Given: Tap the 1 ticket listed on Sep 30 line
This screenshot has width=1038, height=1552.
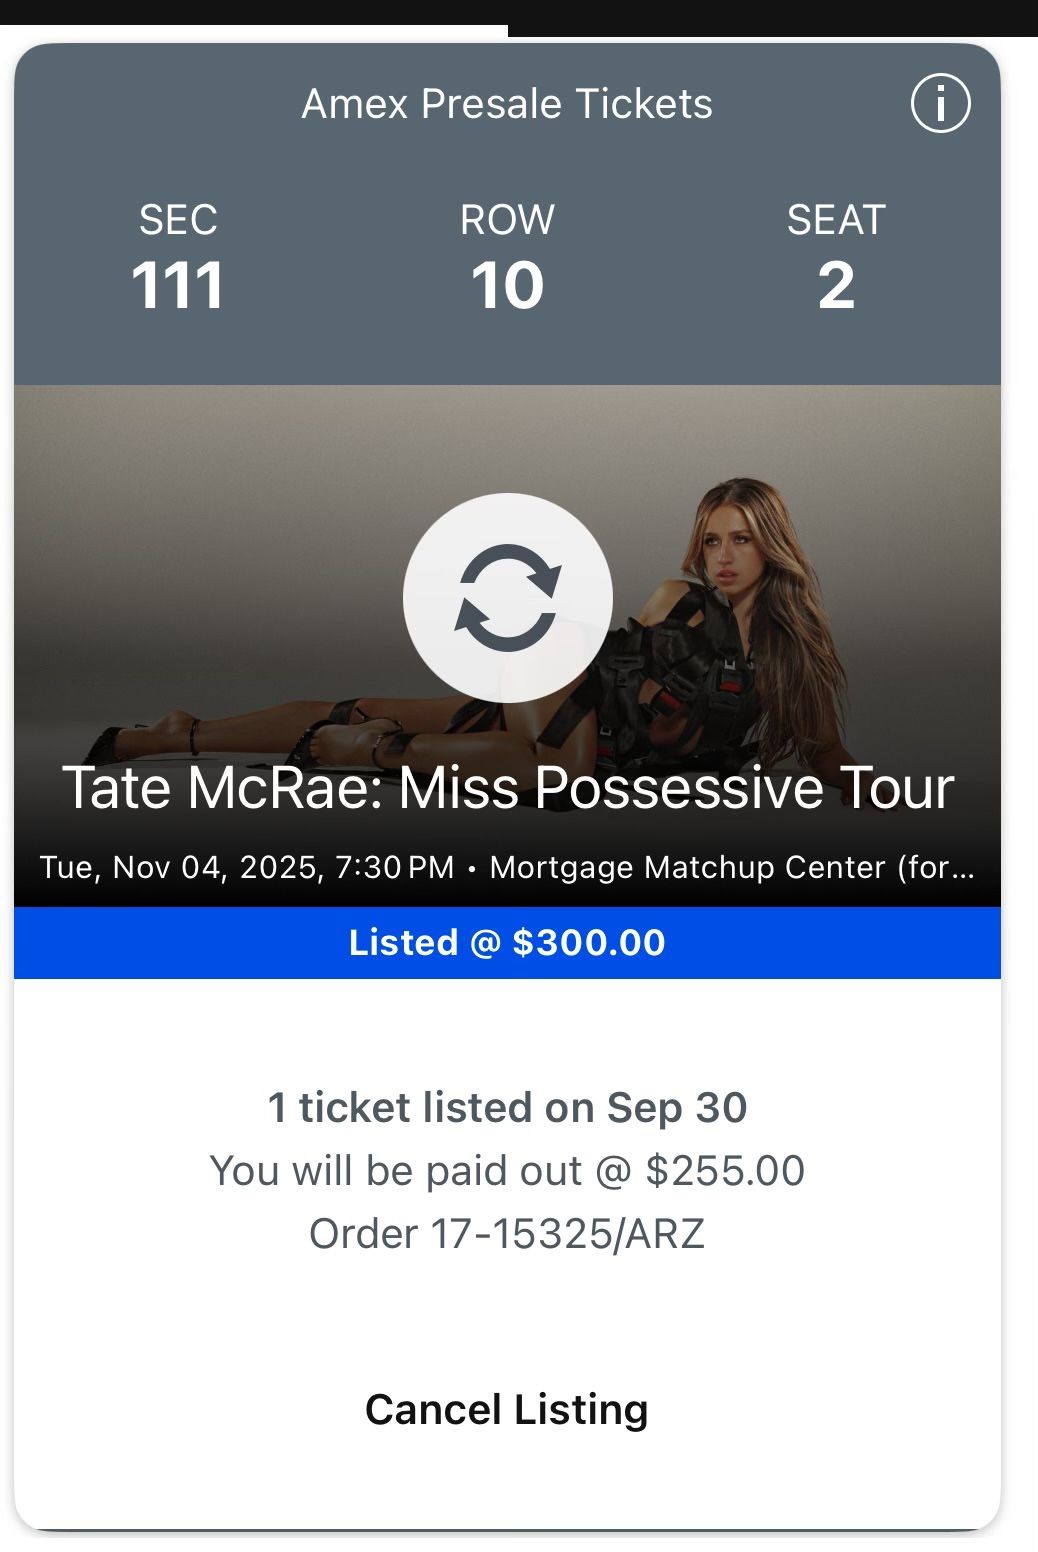Looking at the screenshot, I should click(x=507, y=1107).
